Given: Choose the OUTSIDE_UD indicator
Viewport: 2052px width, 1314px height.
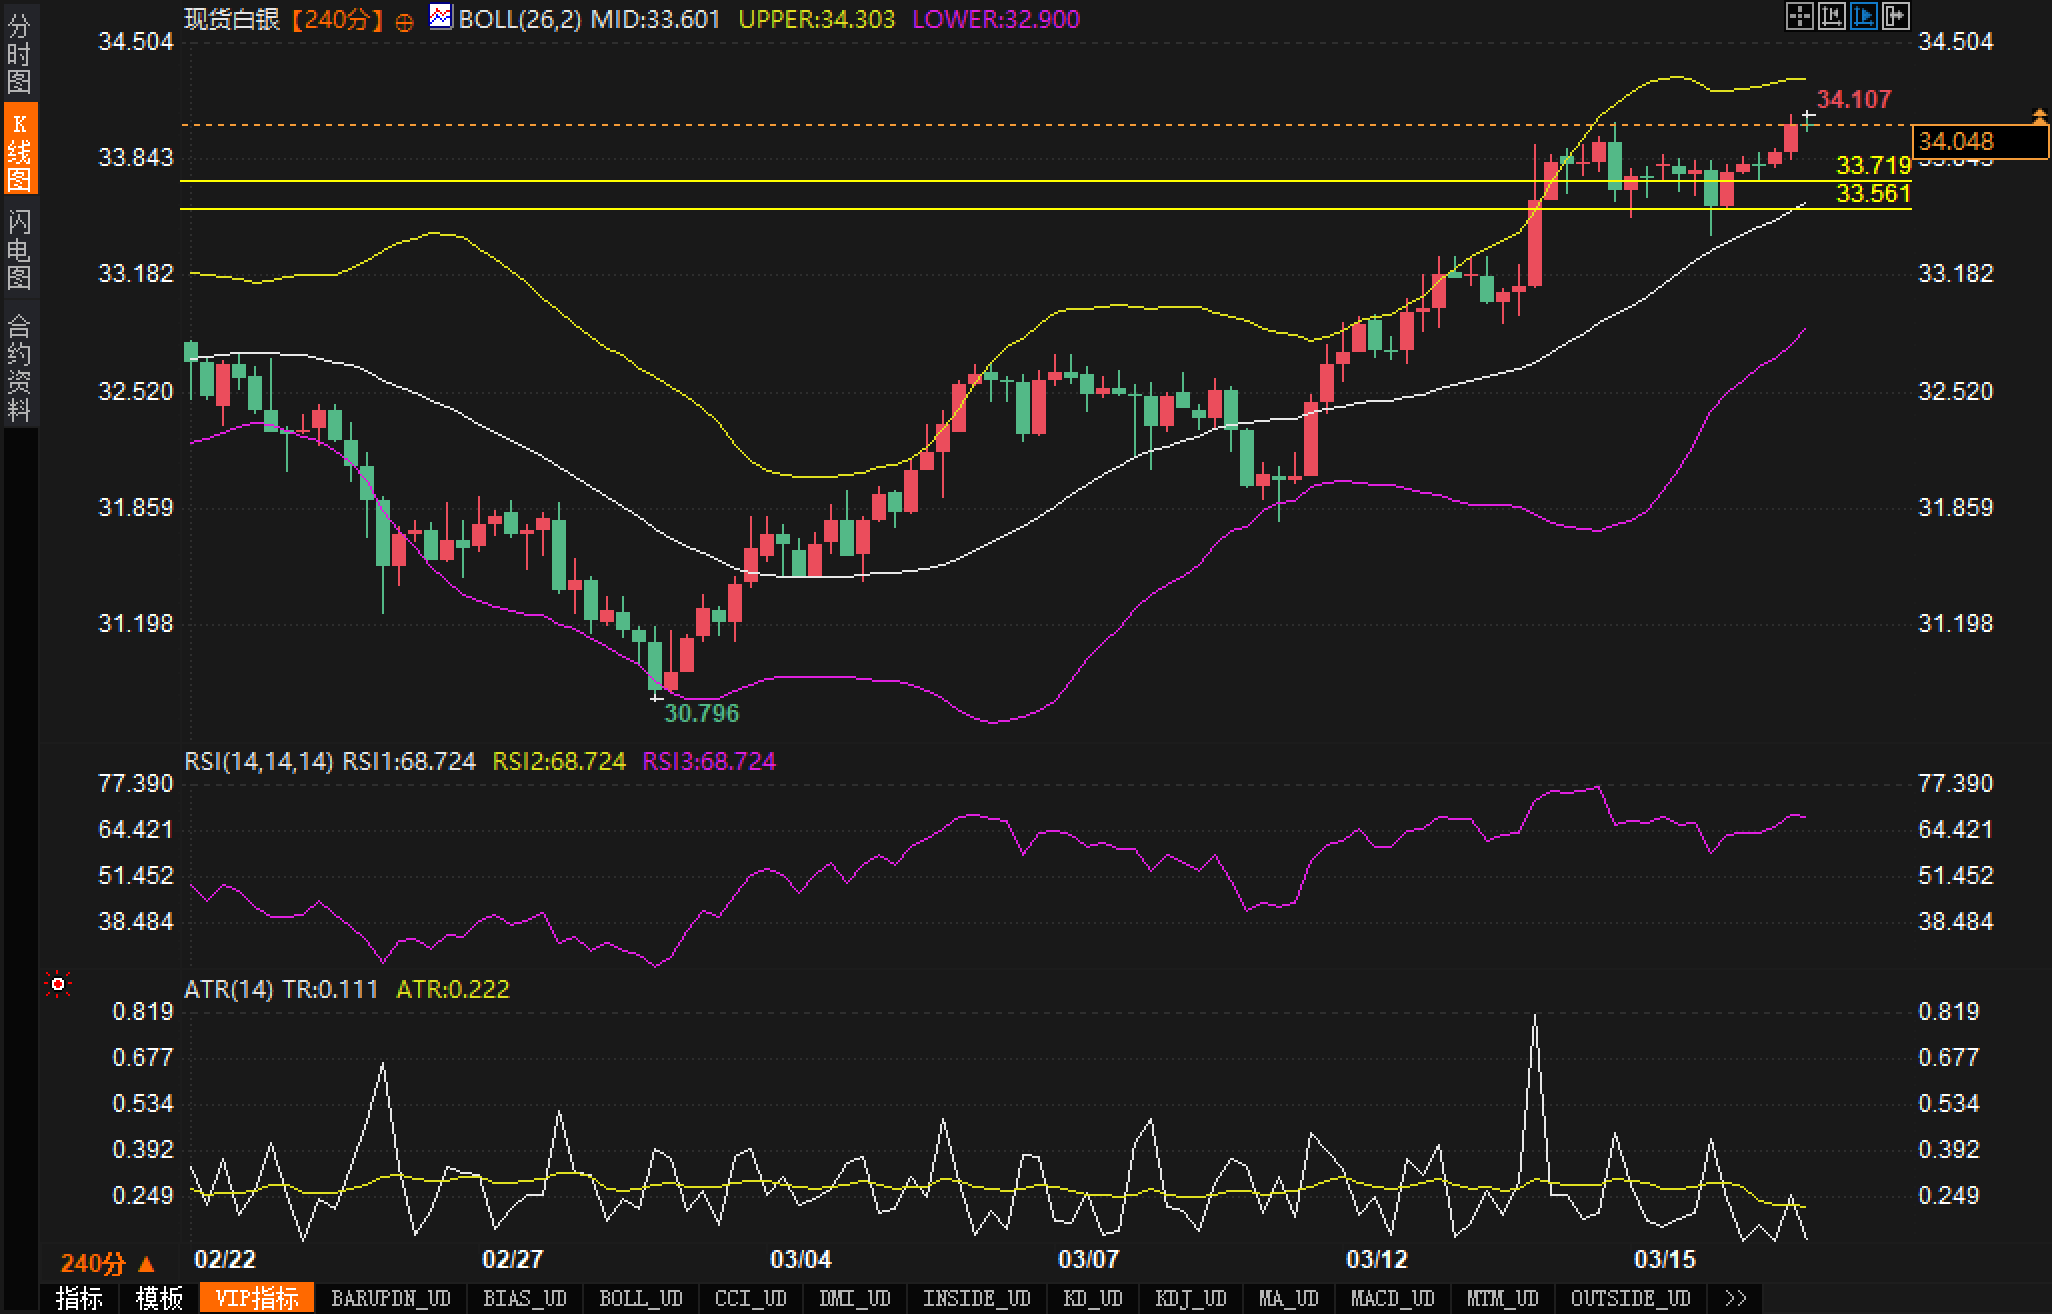Looking at the screenshot, I should coord(1631,1298).
